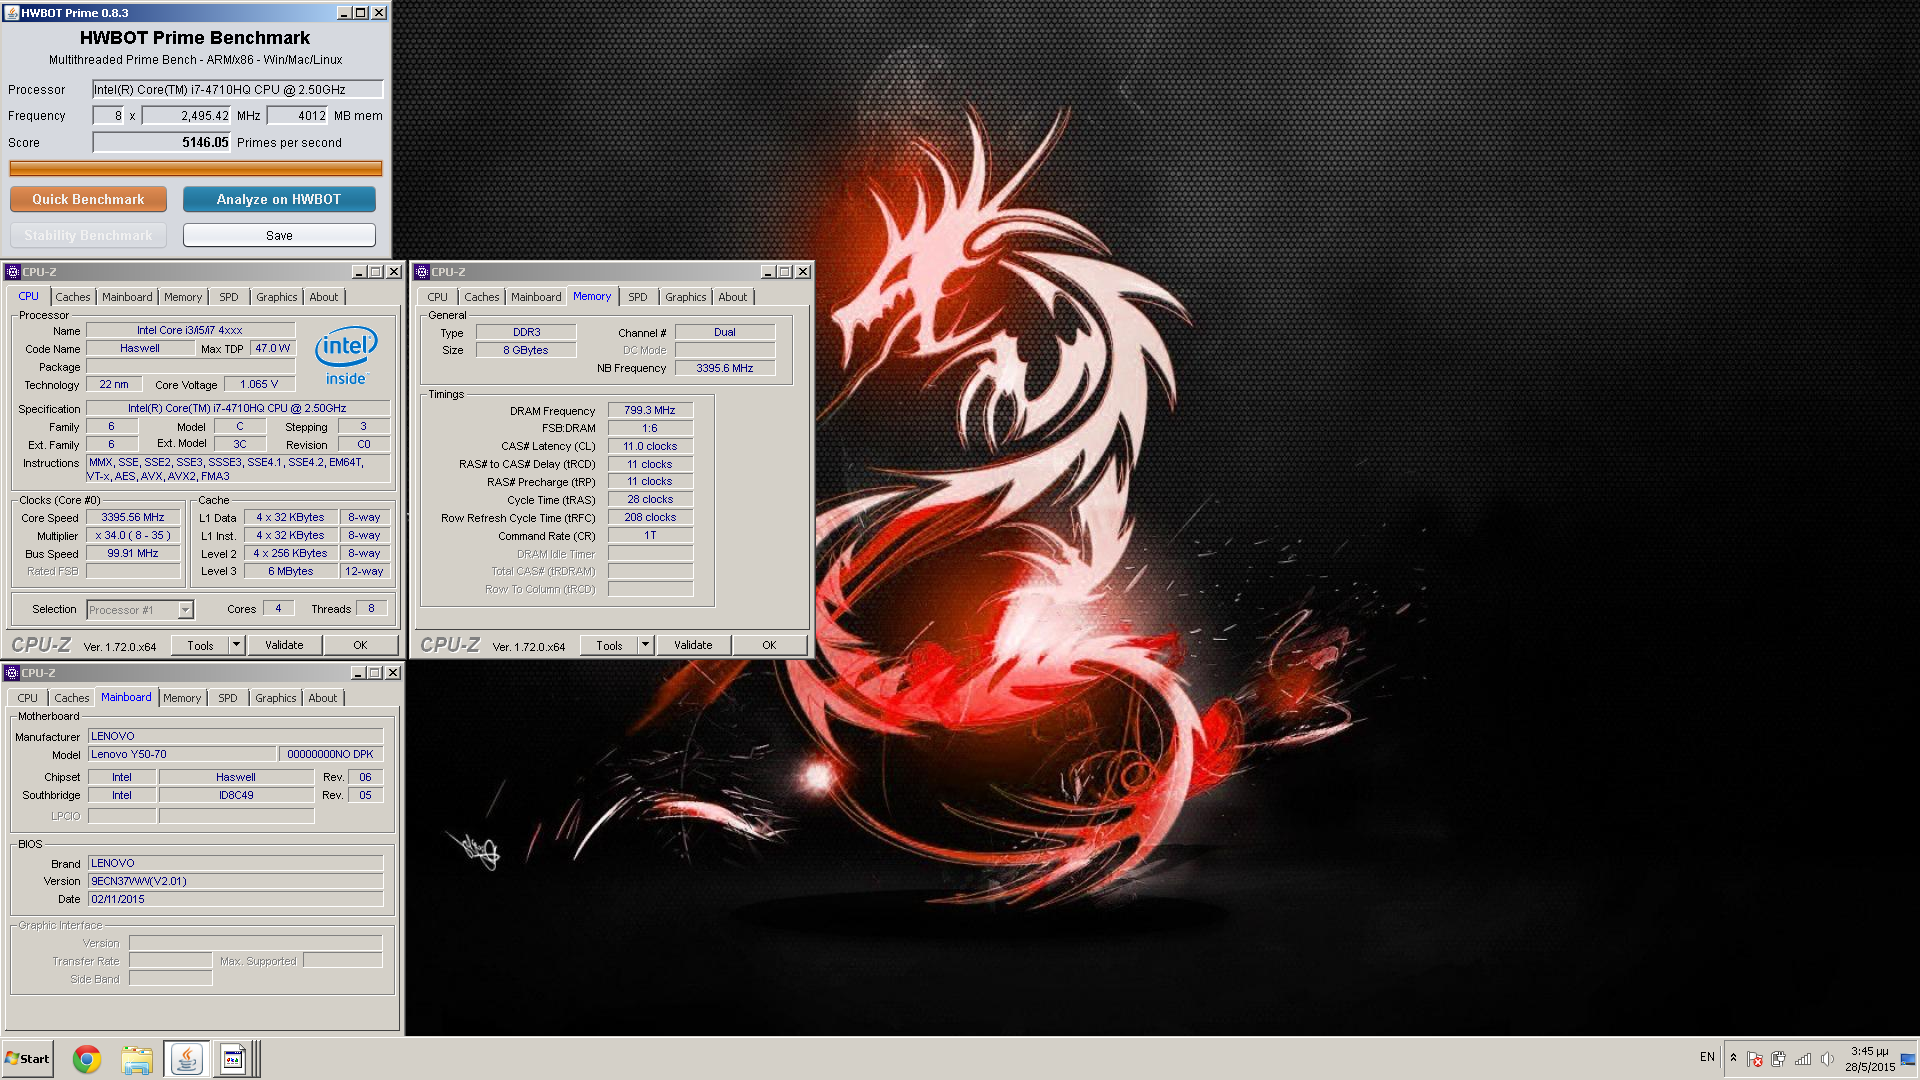Switch to Memory tab in CPU window
Viewport: 1920px width, 1080px height.
coord(183,297)
